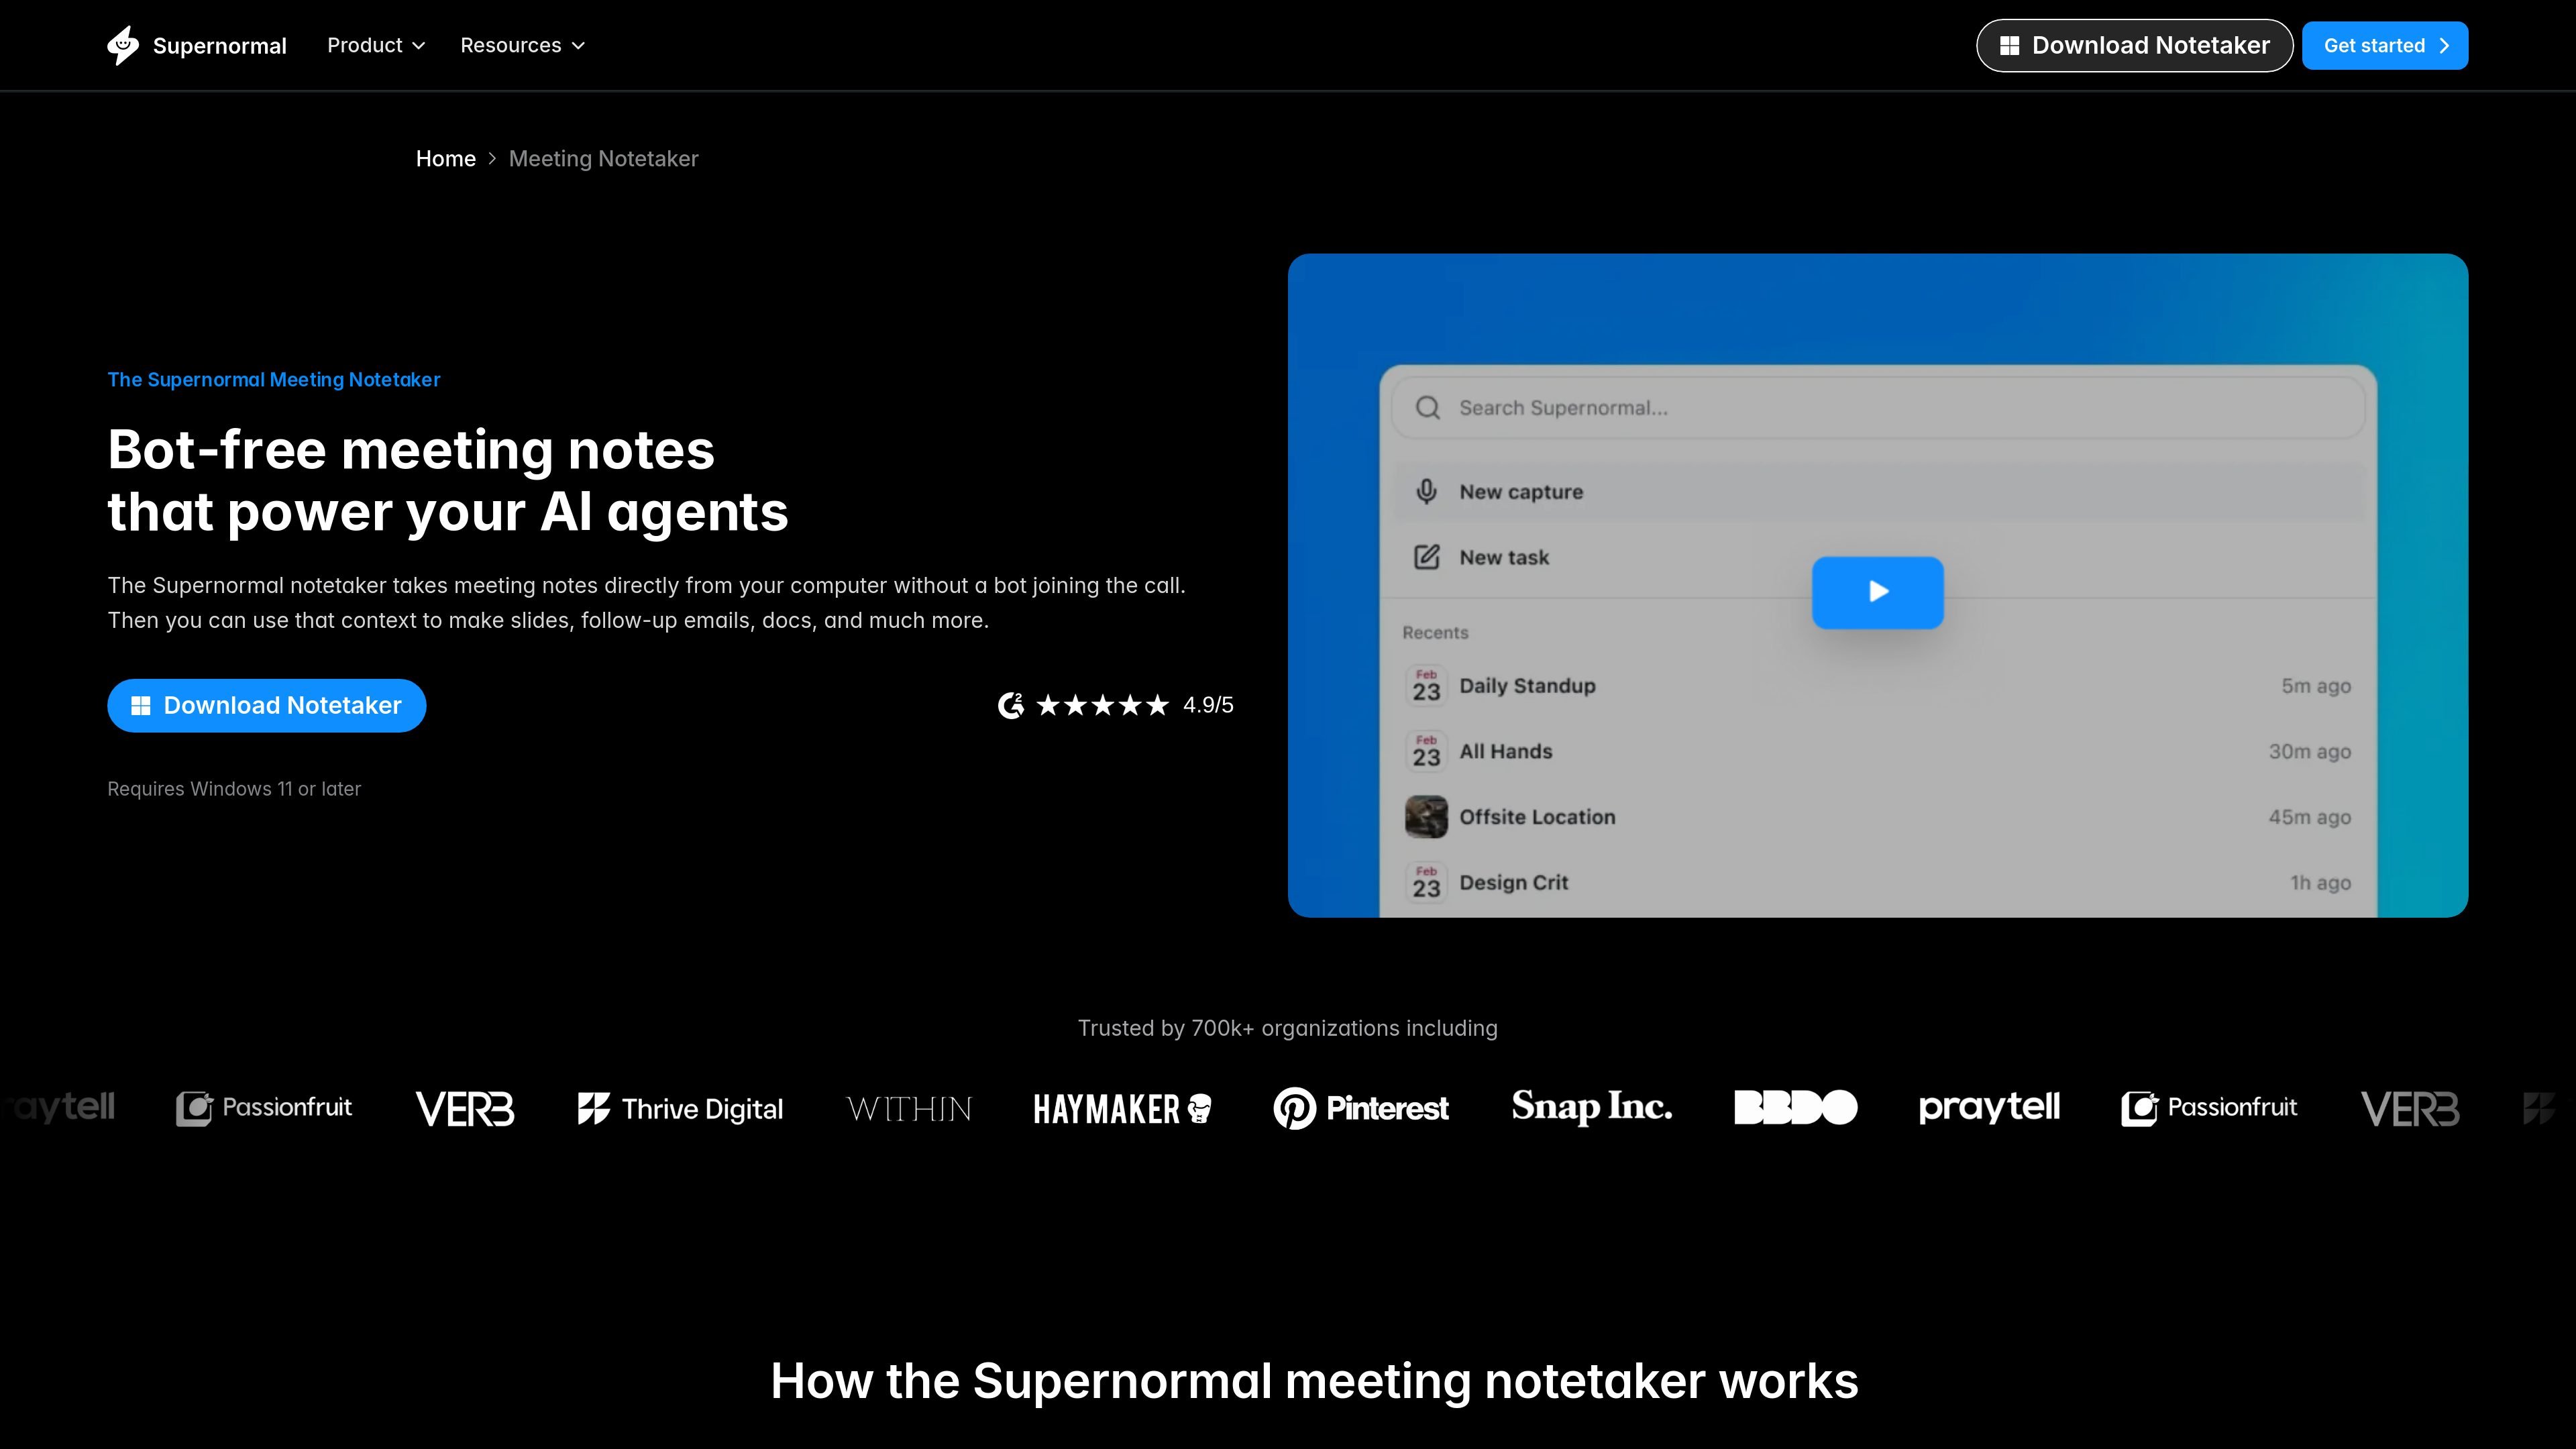Open the Supernormal home link text
The width and height of the screenshot is (2576, 1449).
[219, 46]
